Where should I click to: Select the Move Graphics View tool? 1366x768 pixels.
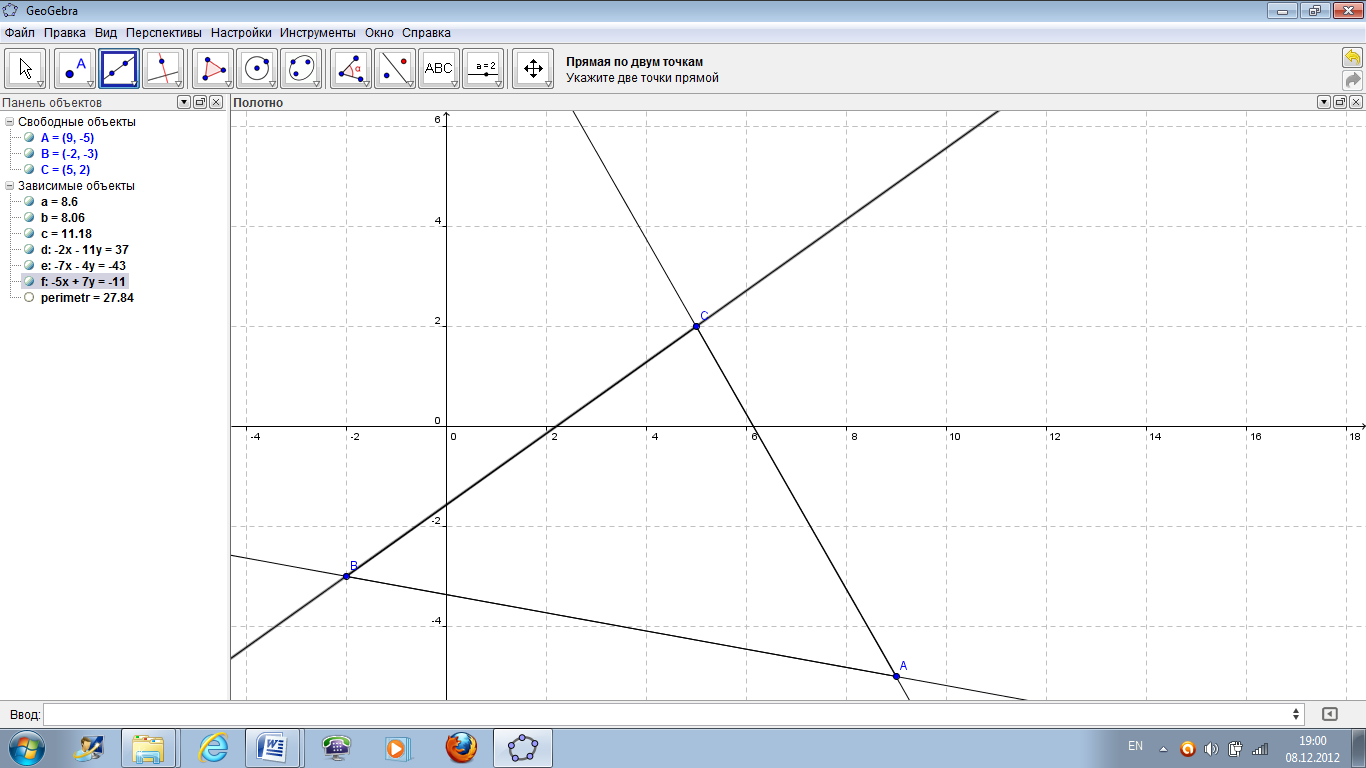533,68
